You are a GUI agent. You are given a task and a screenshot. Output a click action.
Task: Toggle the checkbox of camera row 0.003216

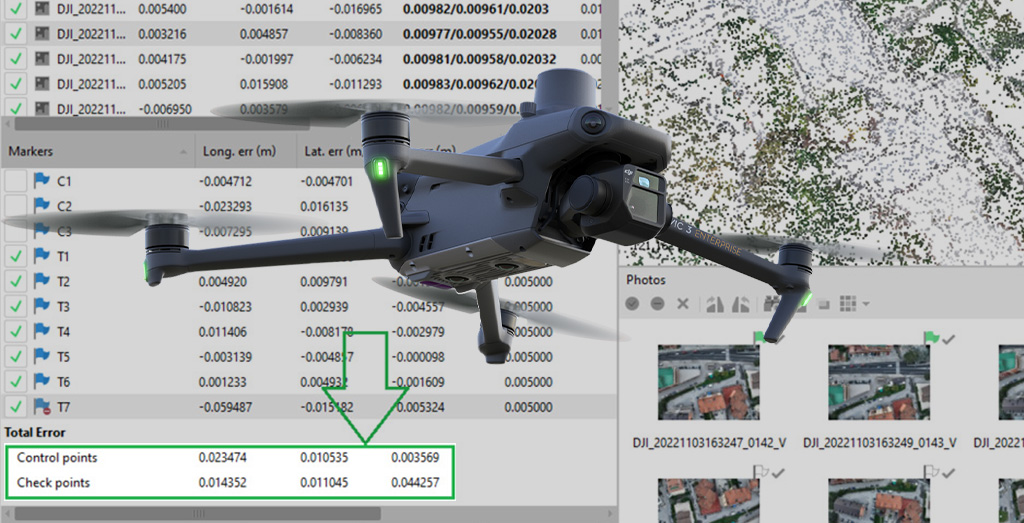(x=16, y=34)
